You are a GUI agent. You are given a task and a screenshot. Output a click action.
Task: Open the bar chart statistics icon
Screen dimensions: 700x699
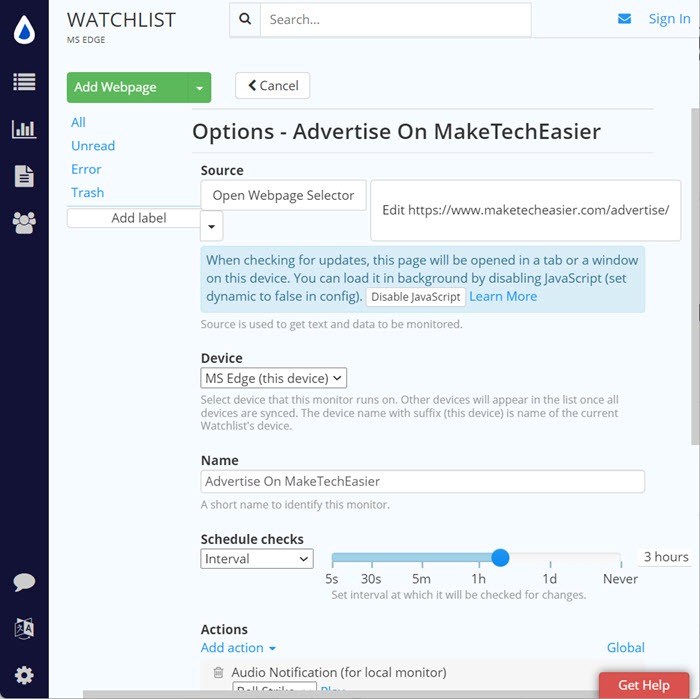24,129
